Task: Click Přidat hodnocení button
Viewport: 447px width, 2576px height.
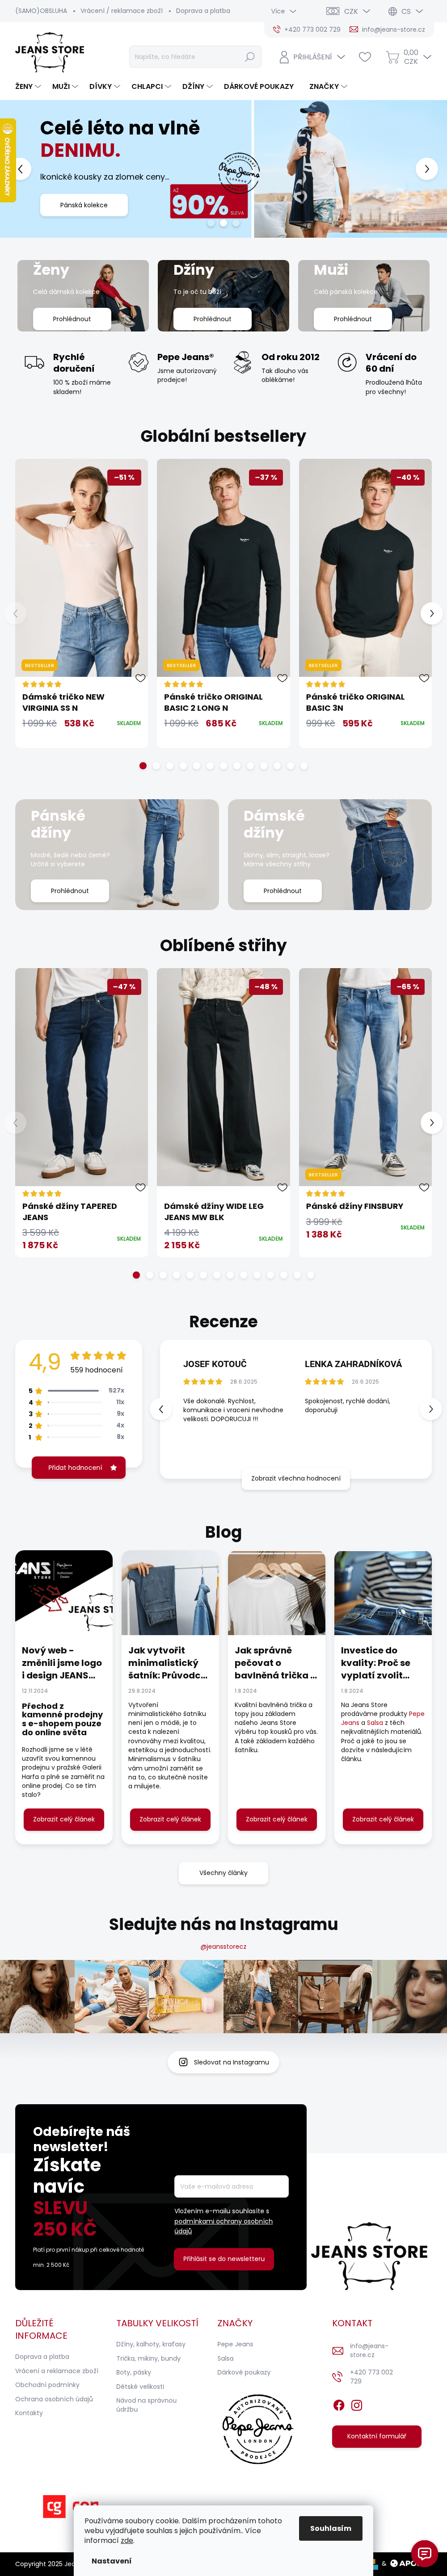Action: (79, 1467)
